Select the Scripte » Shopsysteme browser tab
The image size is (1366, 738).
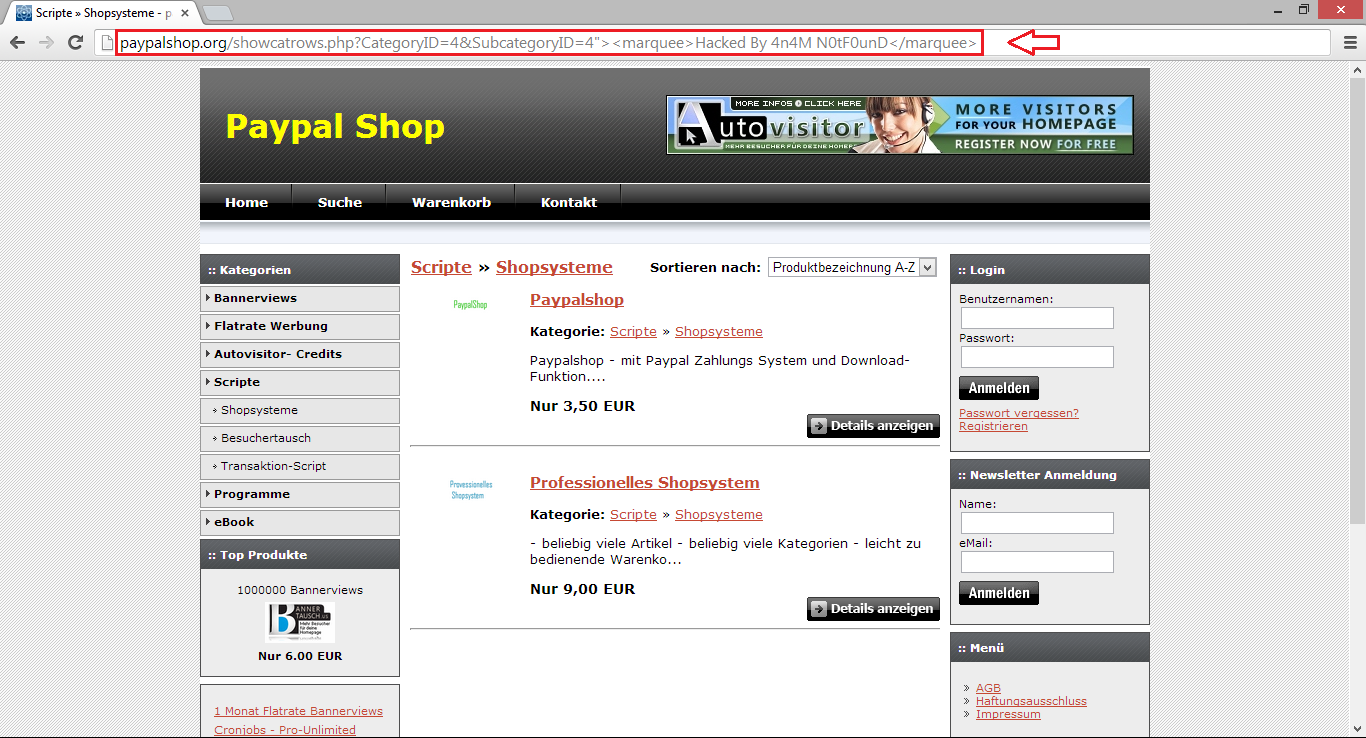click(103, 14)
